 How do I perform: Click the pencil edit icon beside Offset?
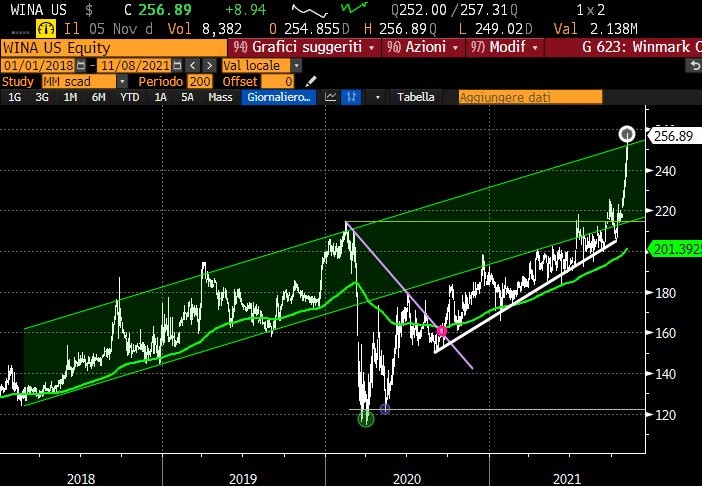311,81
